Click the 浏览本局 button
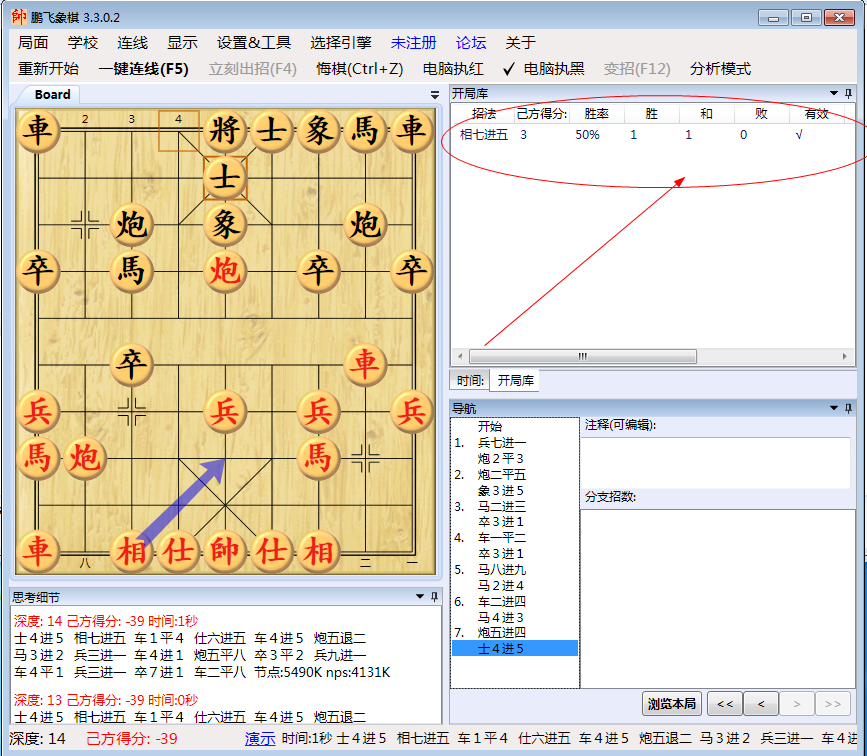 click(672, 703)
